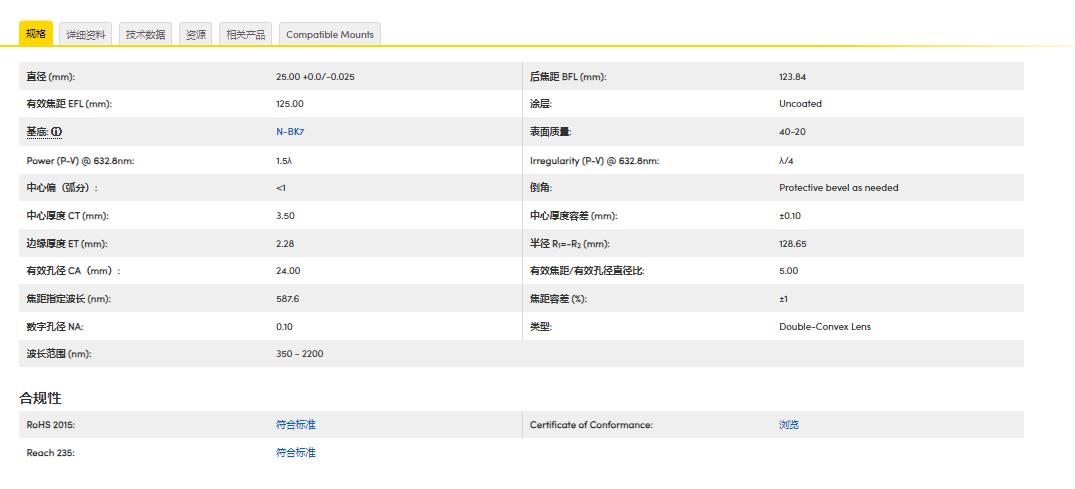Open the Compatible Mounts tab
Screen dimensions: 1075x489
[329, 34]
